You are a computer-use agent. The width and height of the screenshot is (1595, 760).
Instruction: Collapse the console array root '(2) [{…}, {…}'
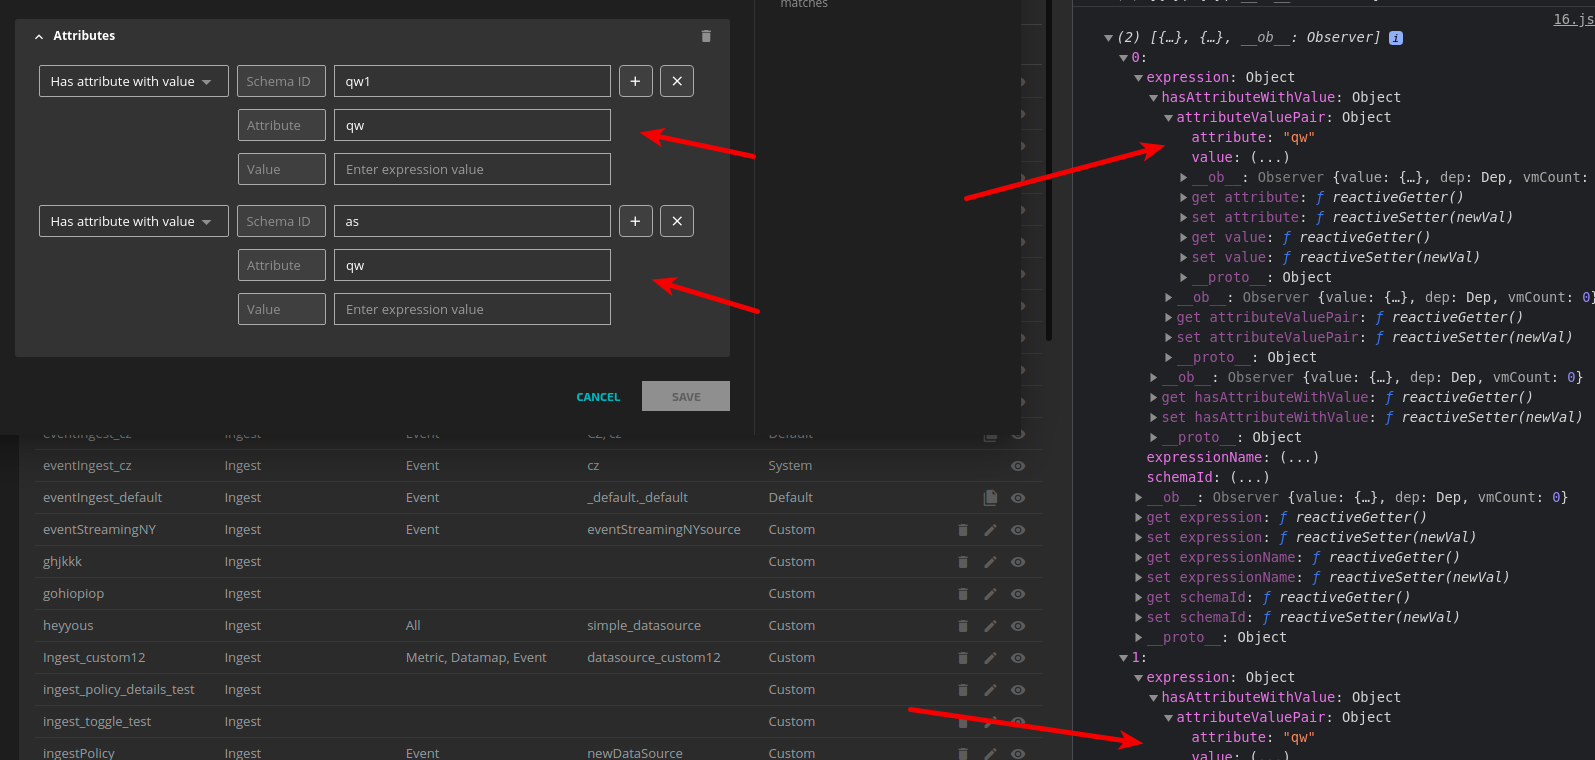coord(1108,38)
